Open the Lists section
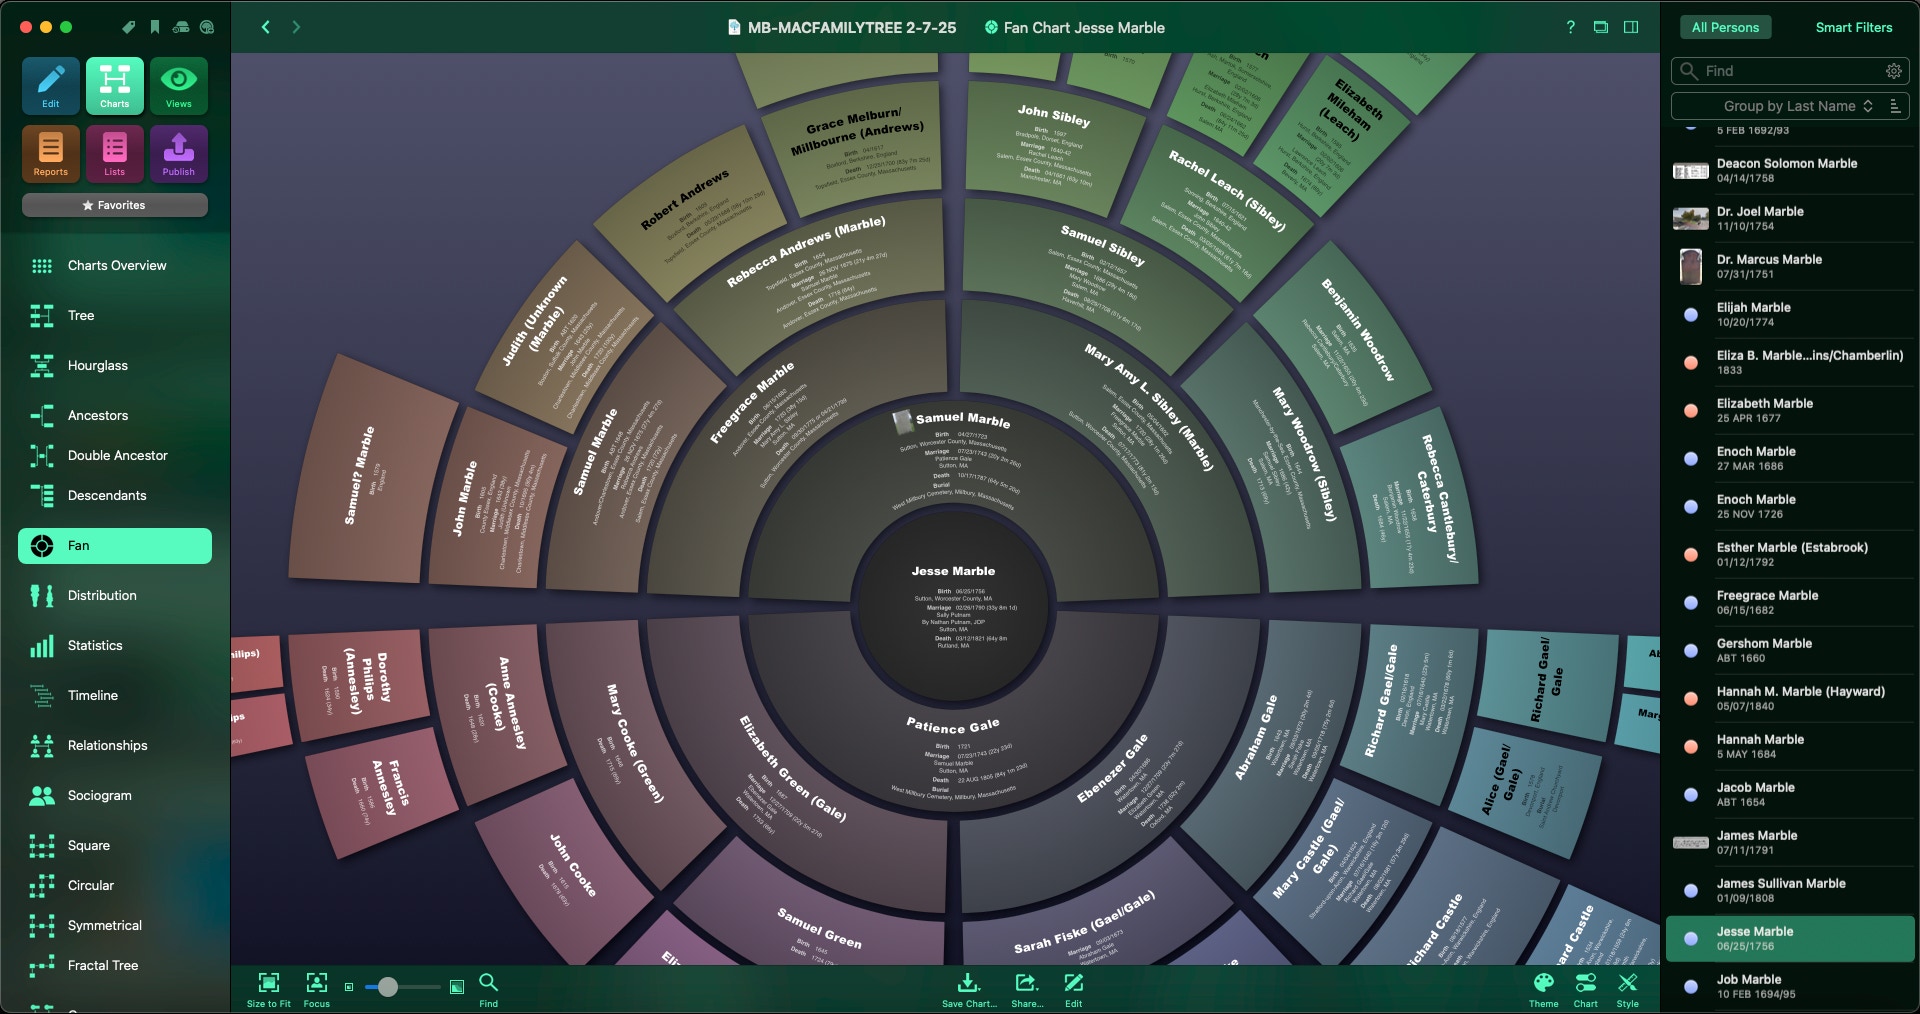1920x1014 pixels. 115,154
